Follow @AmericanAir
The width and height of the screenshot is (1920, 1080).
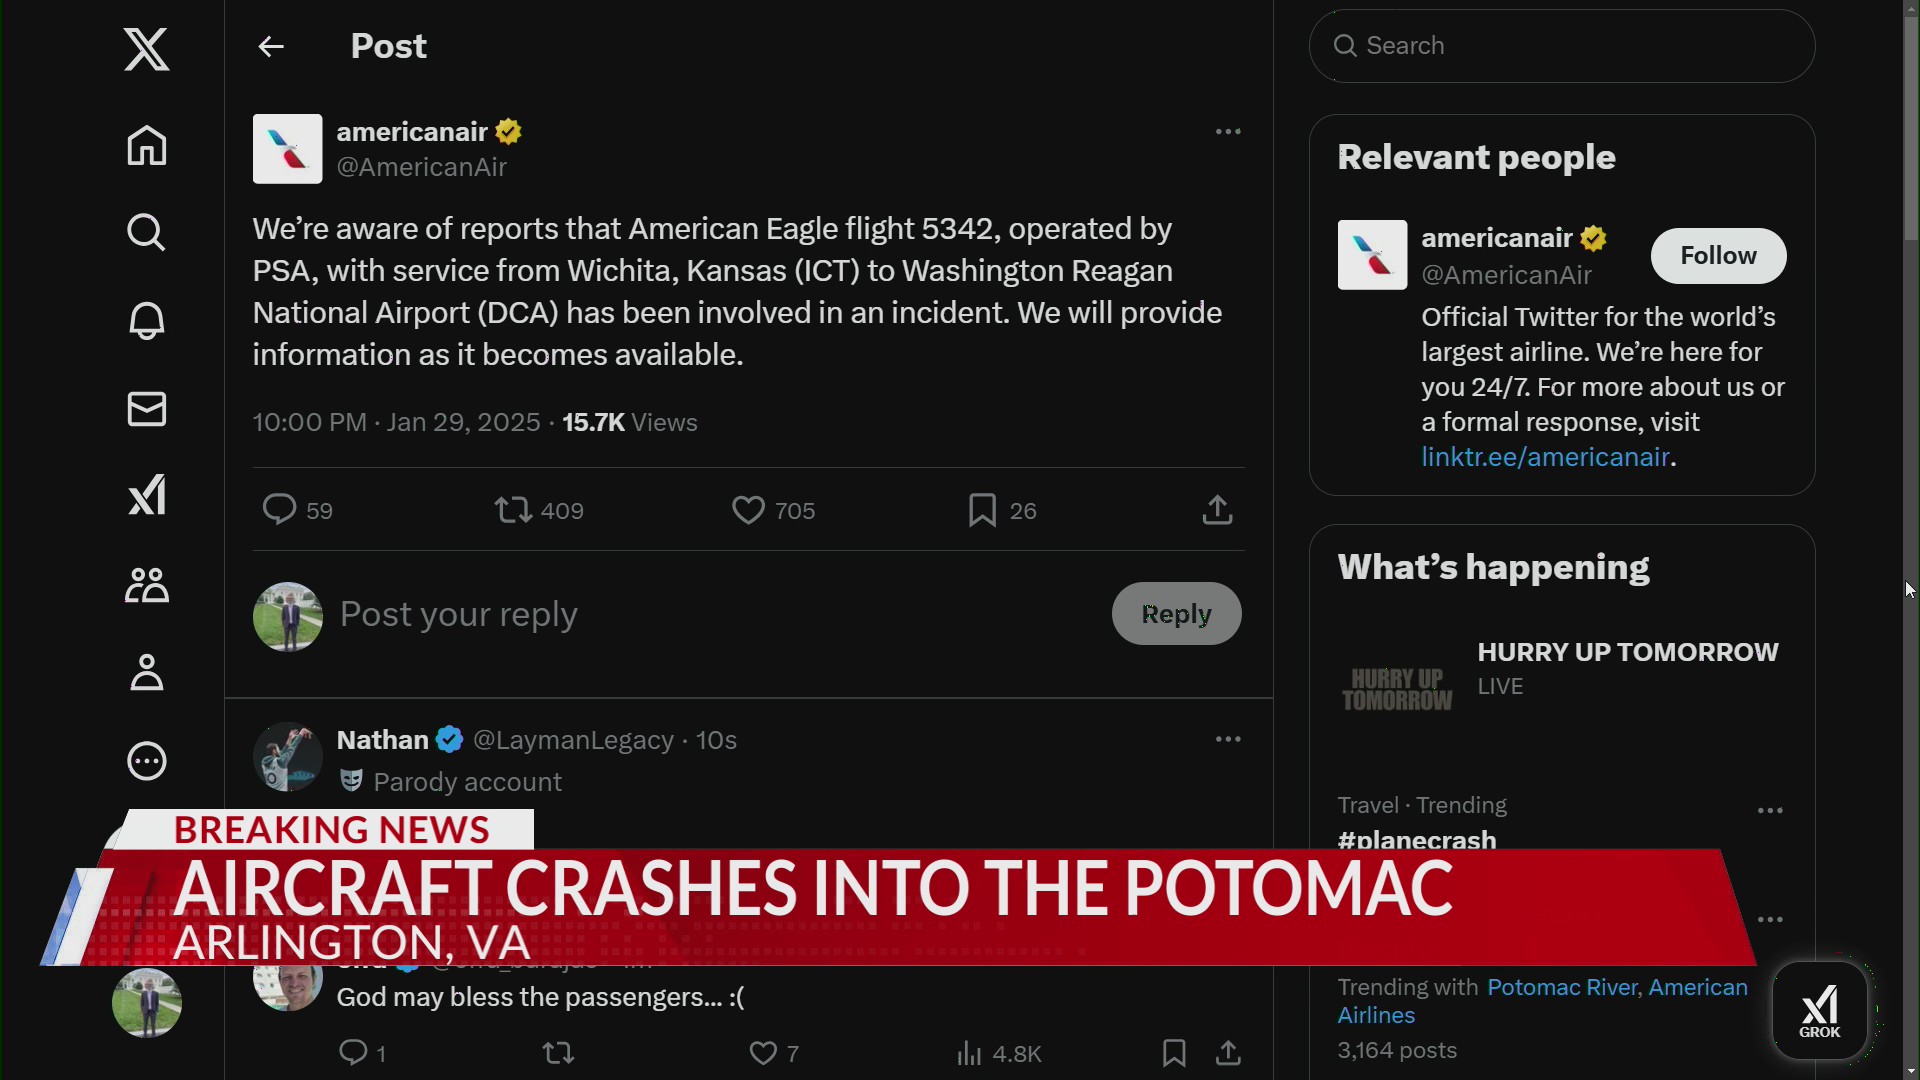(1718, 255)
